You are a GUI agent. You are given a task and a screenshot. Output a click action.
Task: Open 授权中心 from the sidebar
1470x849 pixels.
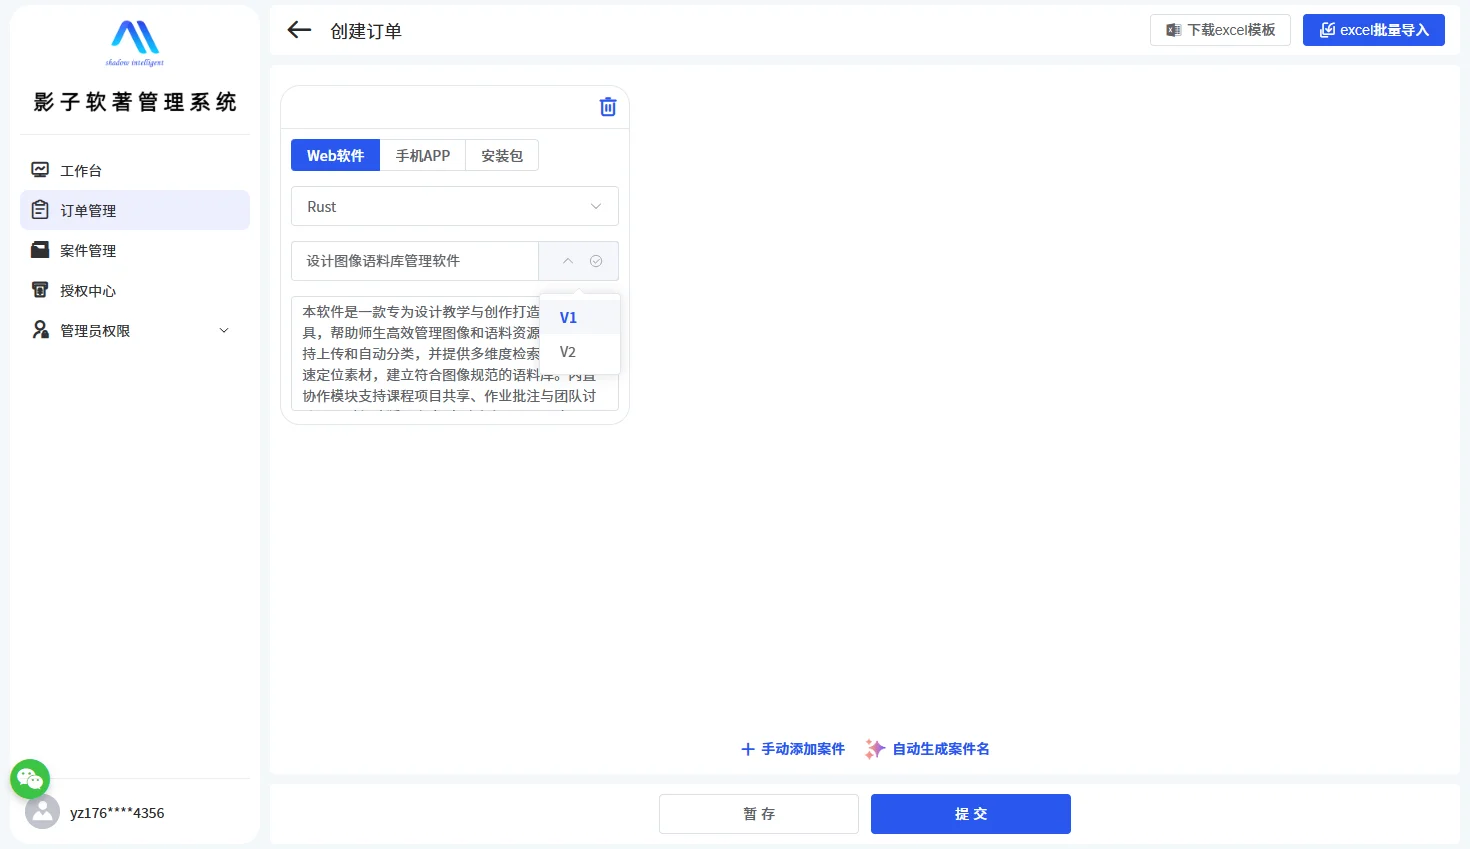88,290
